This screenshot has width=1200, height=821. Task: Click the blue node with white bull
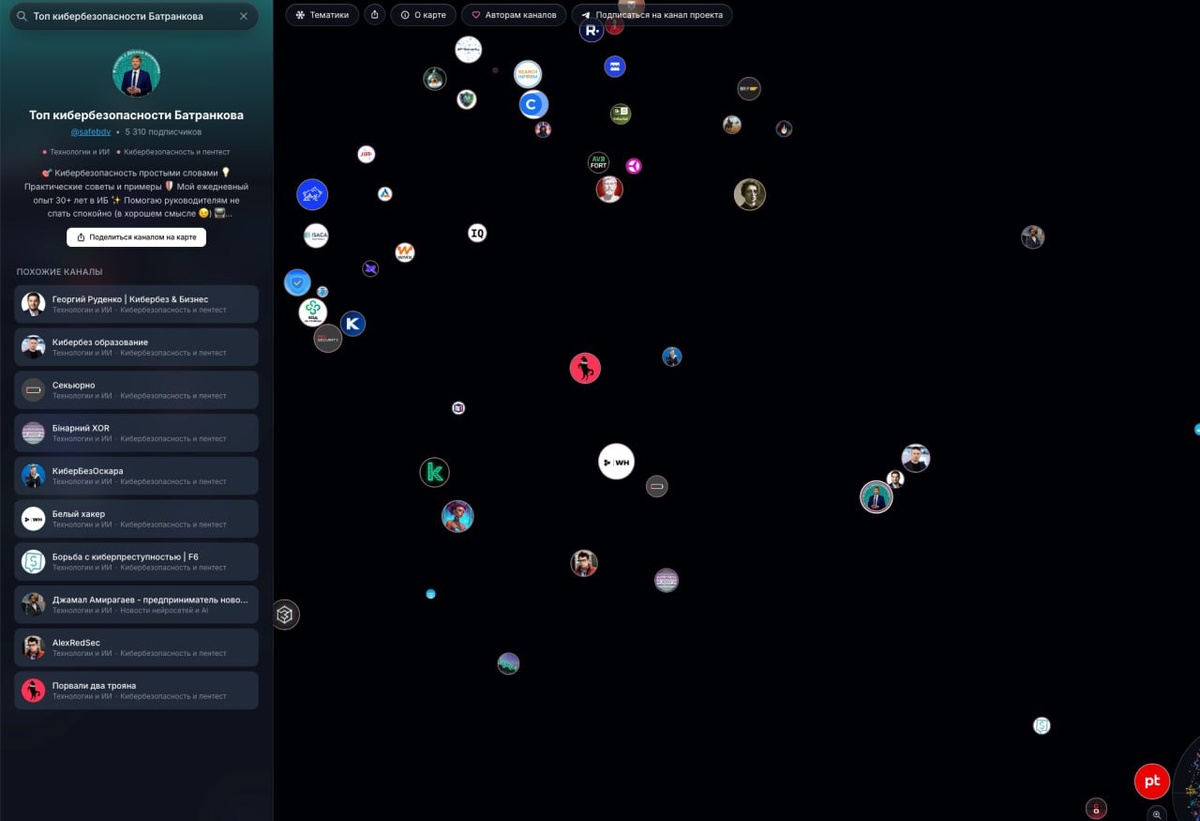312,194
